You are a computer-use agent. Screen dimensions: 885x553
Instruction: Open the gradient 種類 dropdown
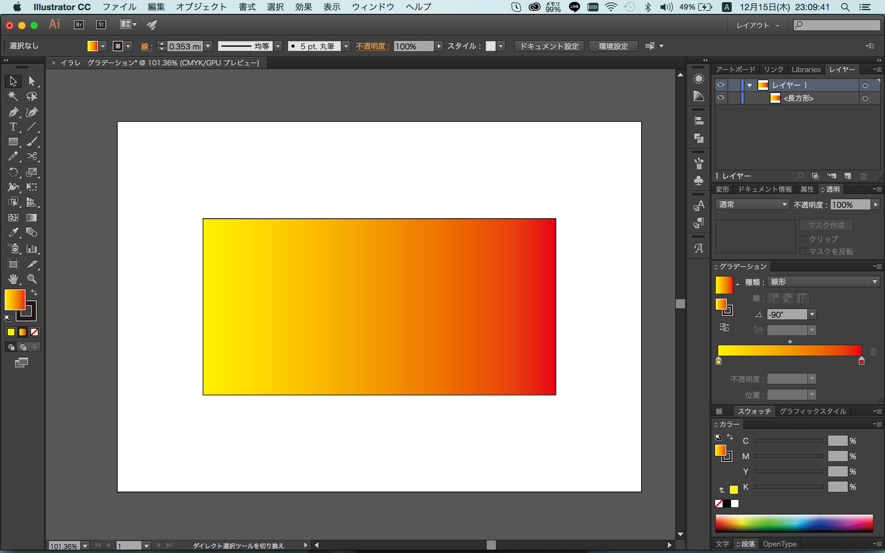824,282
